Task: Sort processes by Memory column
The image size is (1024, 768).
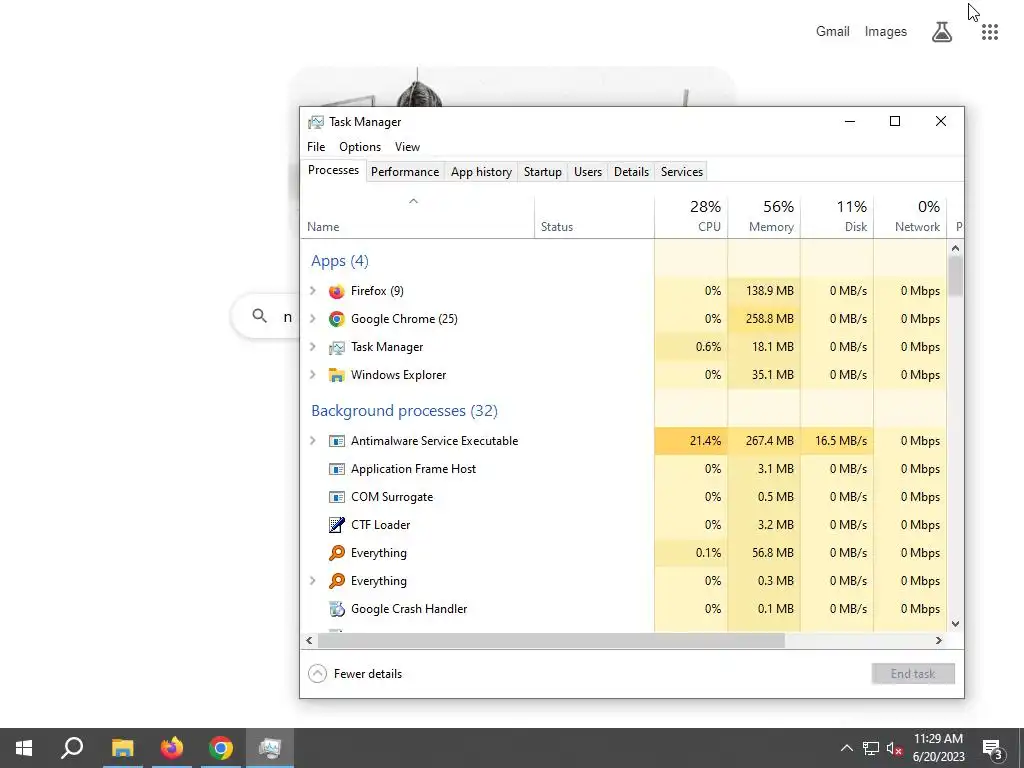Action: [x=764, y=216]
